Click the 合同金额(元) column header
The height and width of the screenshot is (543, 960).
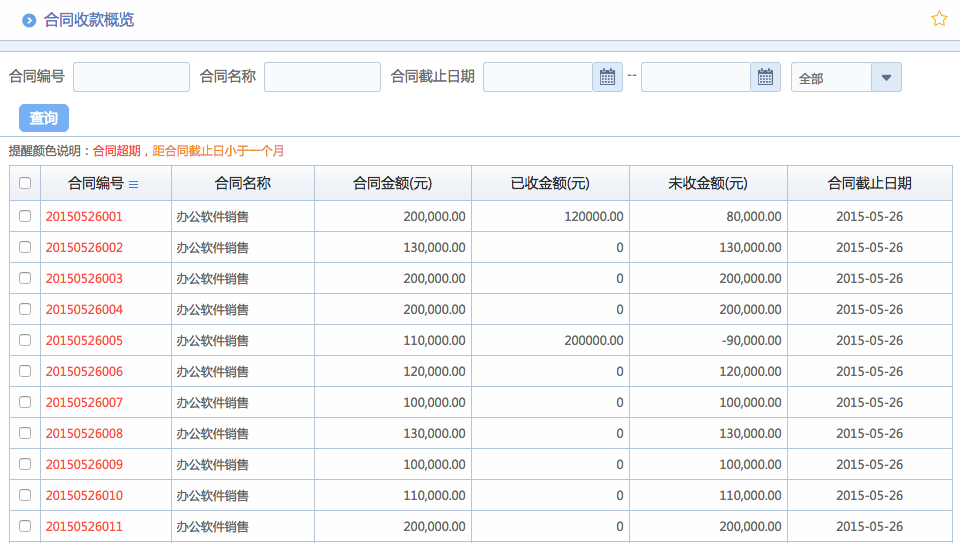point(392,183)
